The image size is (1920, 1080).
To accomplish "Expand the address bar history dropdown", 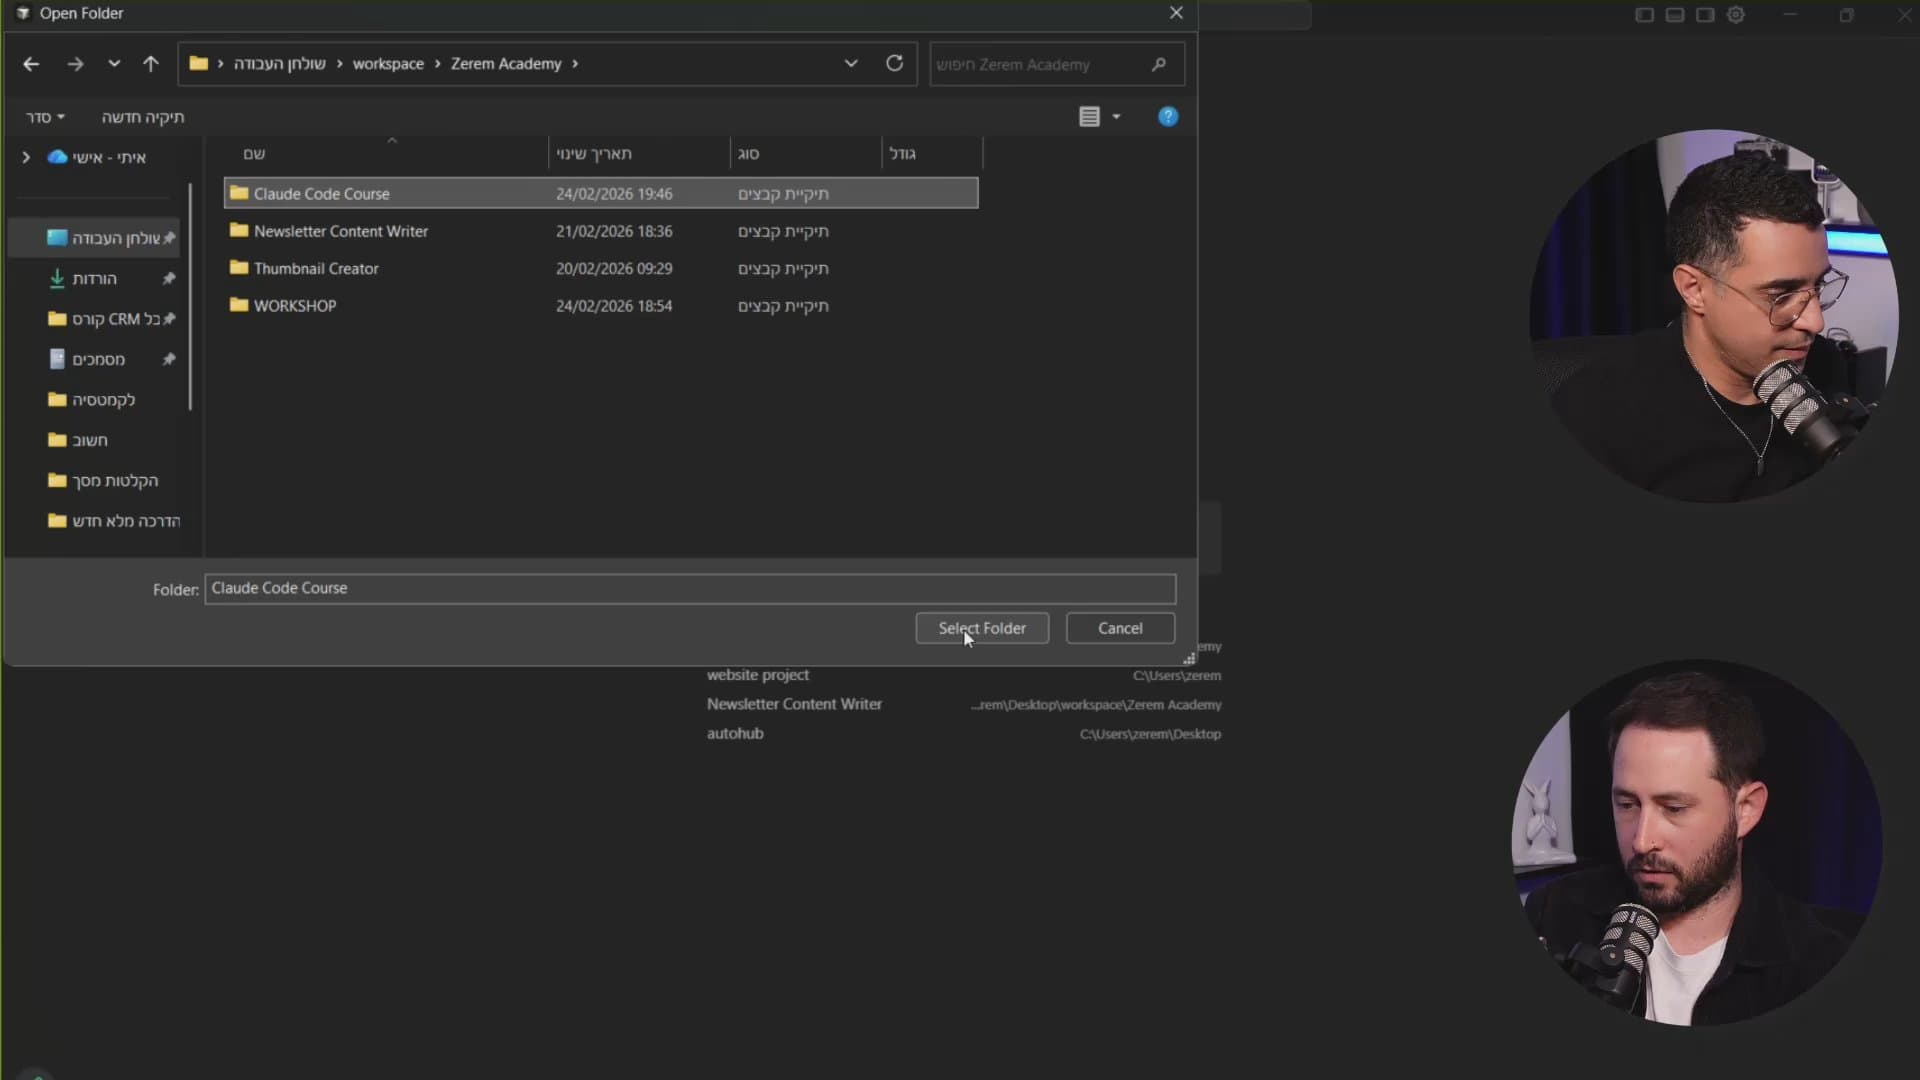I will [x=851, y=63].
